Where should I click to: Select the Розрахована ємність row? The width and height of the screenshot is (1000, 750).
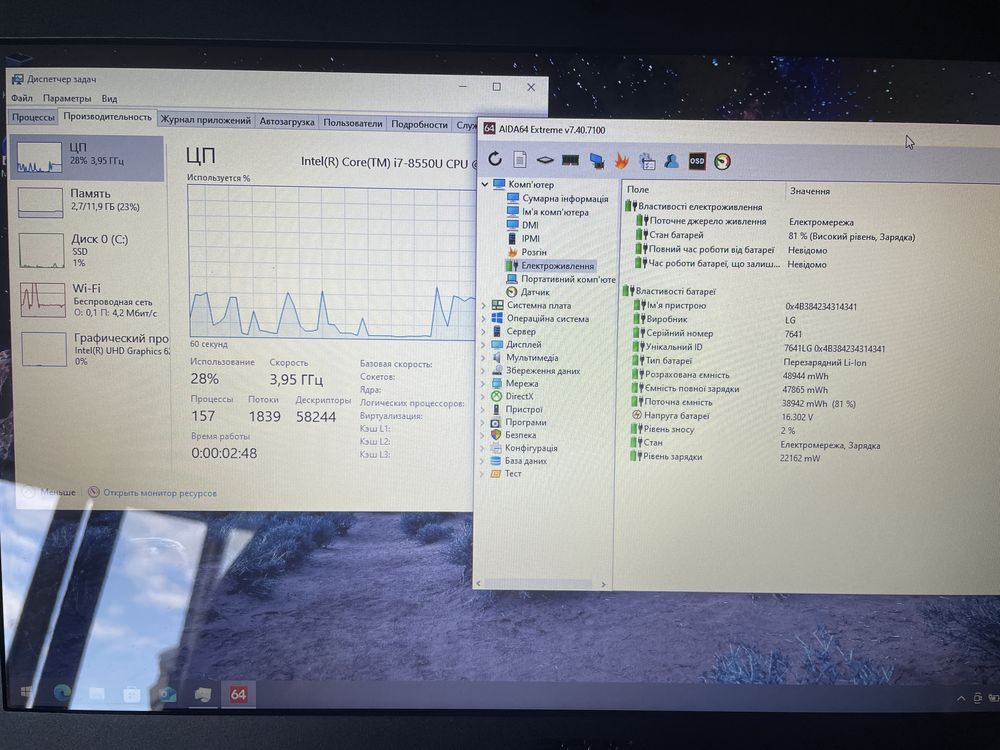(x=730, y=375)
